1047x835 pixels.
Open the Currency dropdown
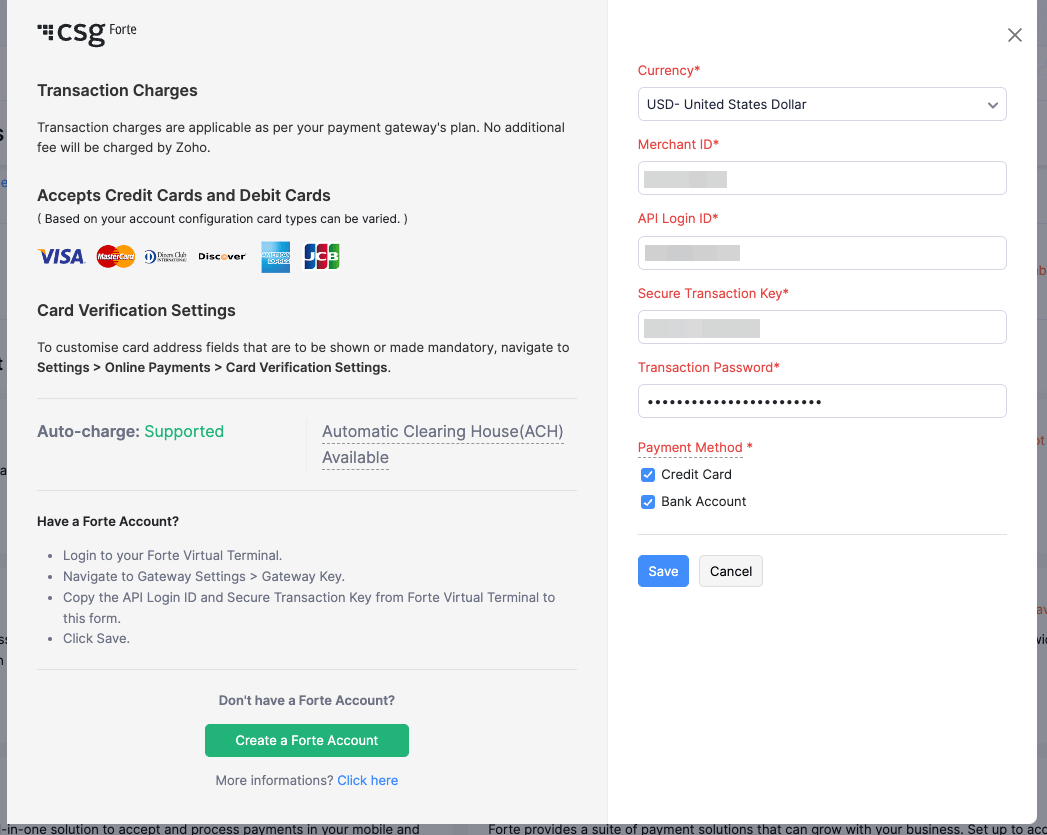click(822, 104)
